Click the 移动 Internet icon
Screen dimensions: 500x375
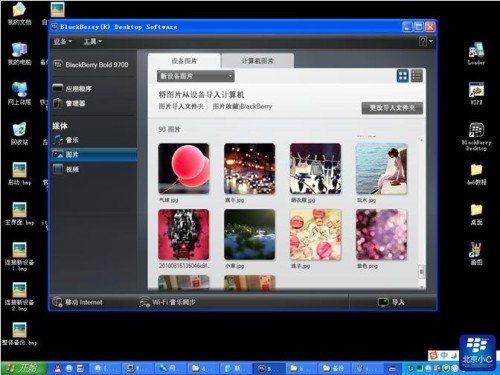click(57, 302)
